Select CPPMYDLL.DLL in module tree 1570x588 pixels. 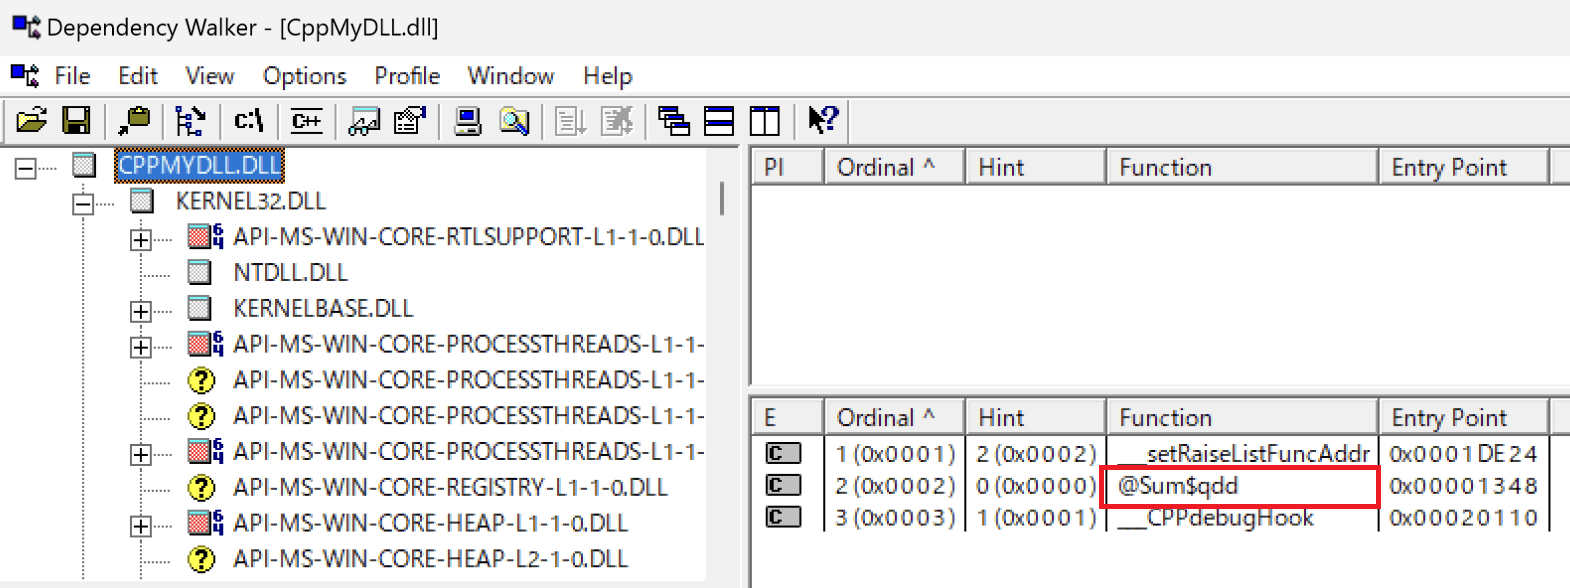[200, 165]
